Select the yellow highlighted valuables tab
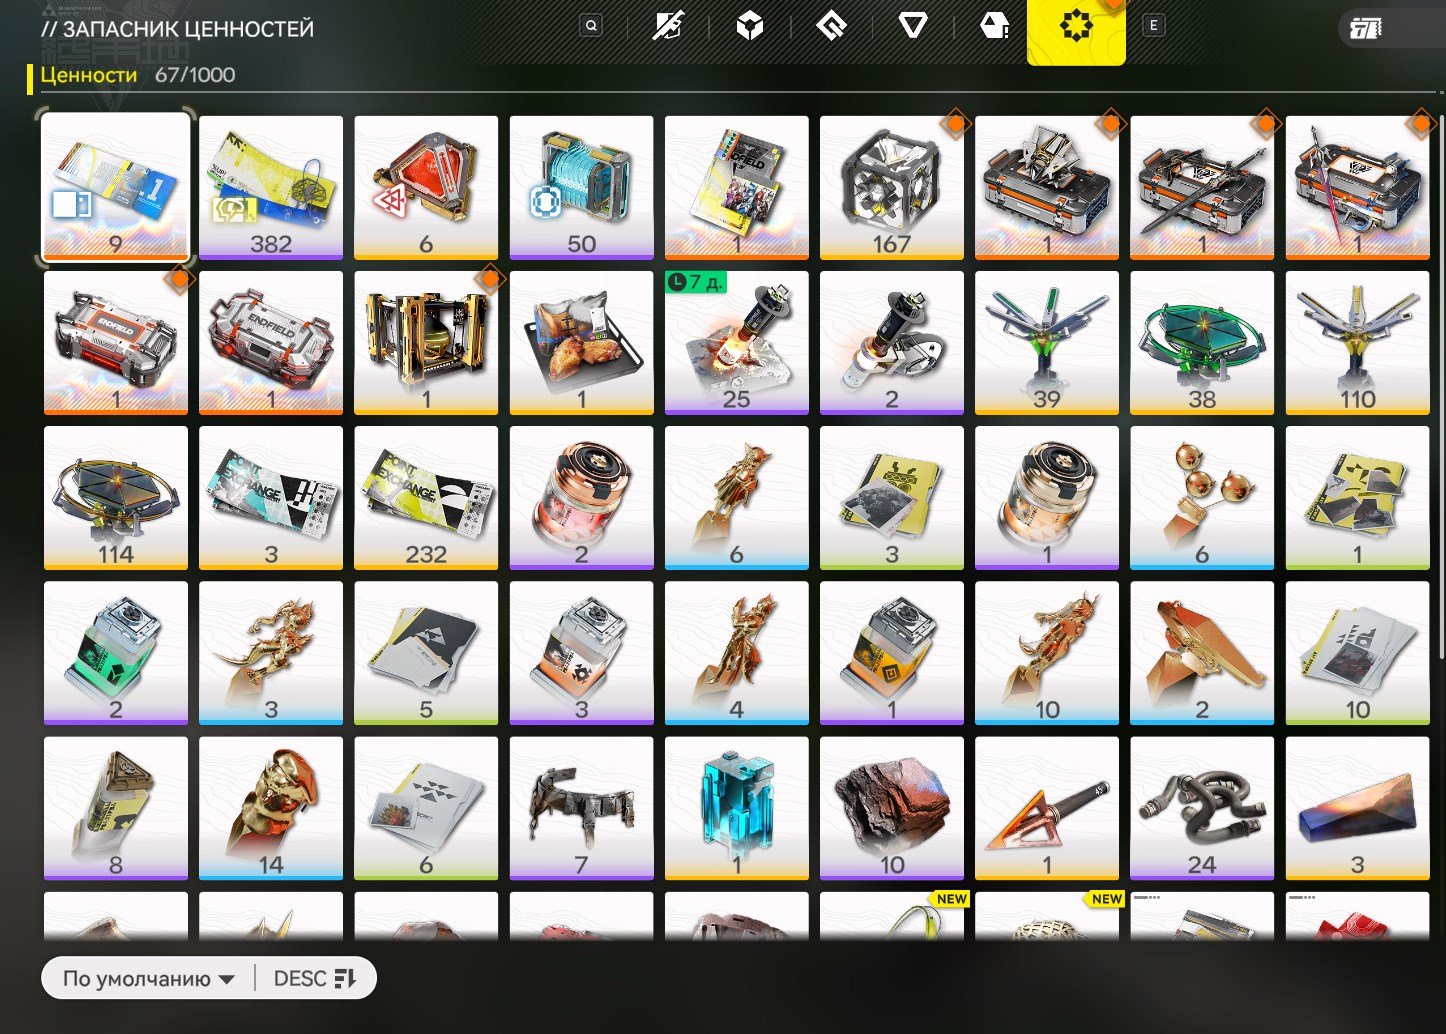Viewport: 1446px width, 1034px height. coord(1076,30)
